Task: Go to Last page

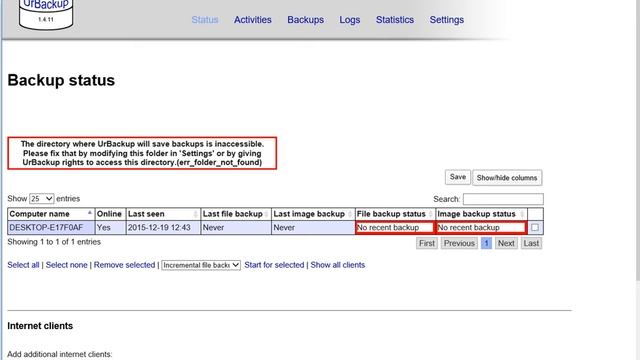Action: point(531,243)
